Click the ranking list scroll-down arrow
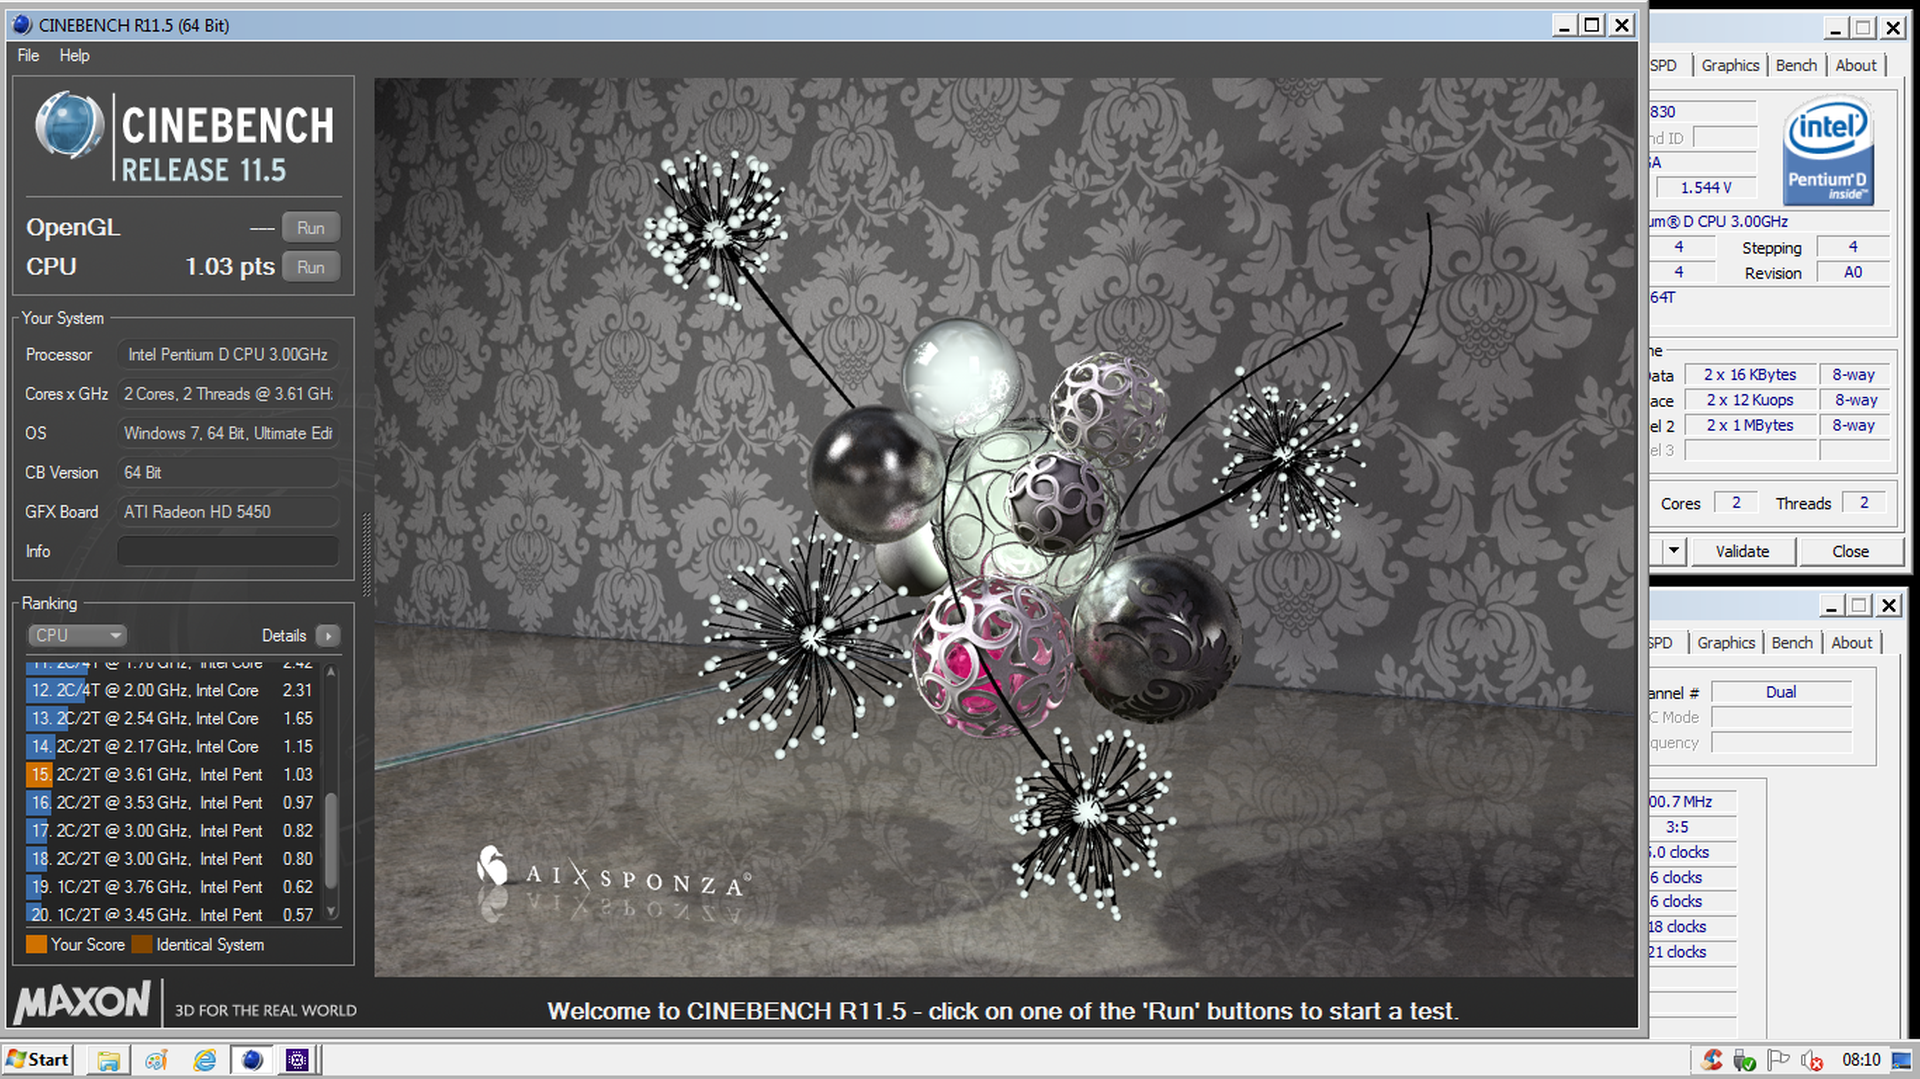Screen dimensions: 1920x1079 click(x=331, y=911)
